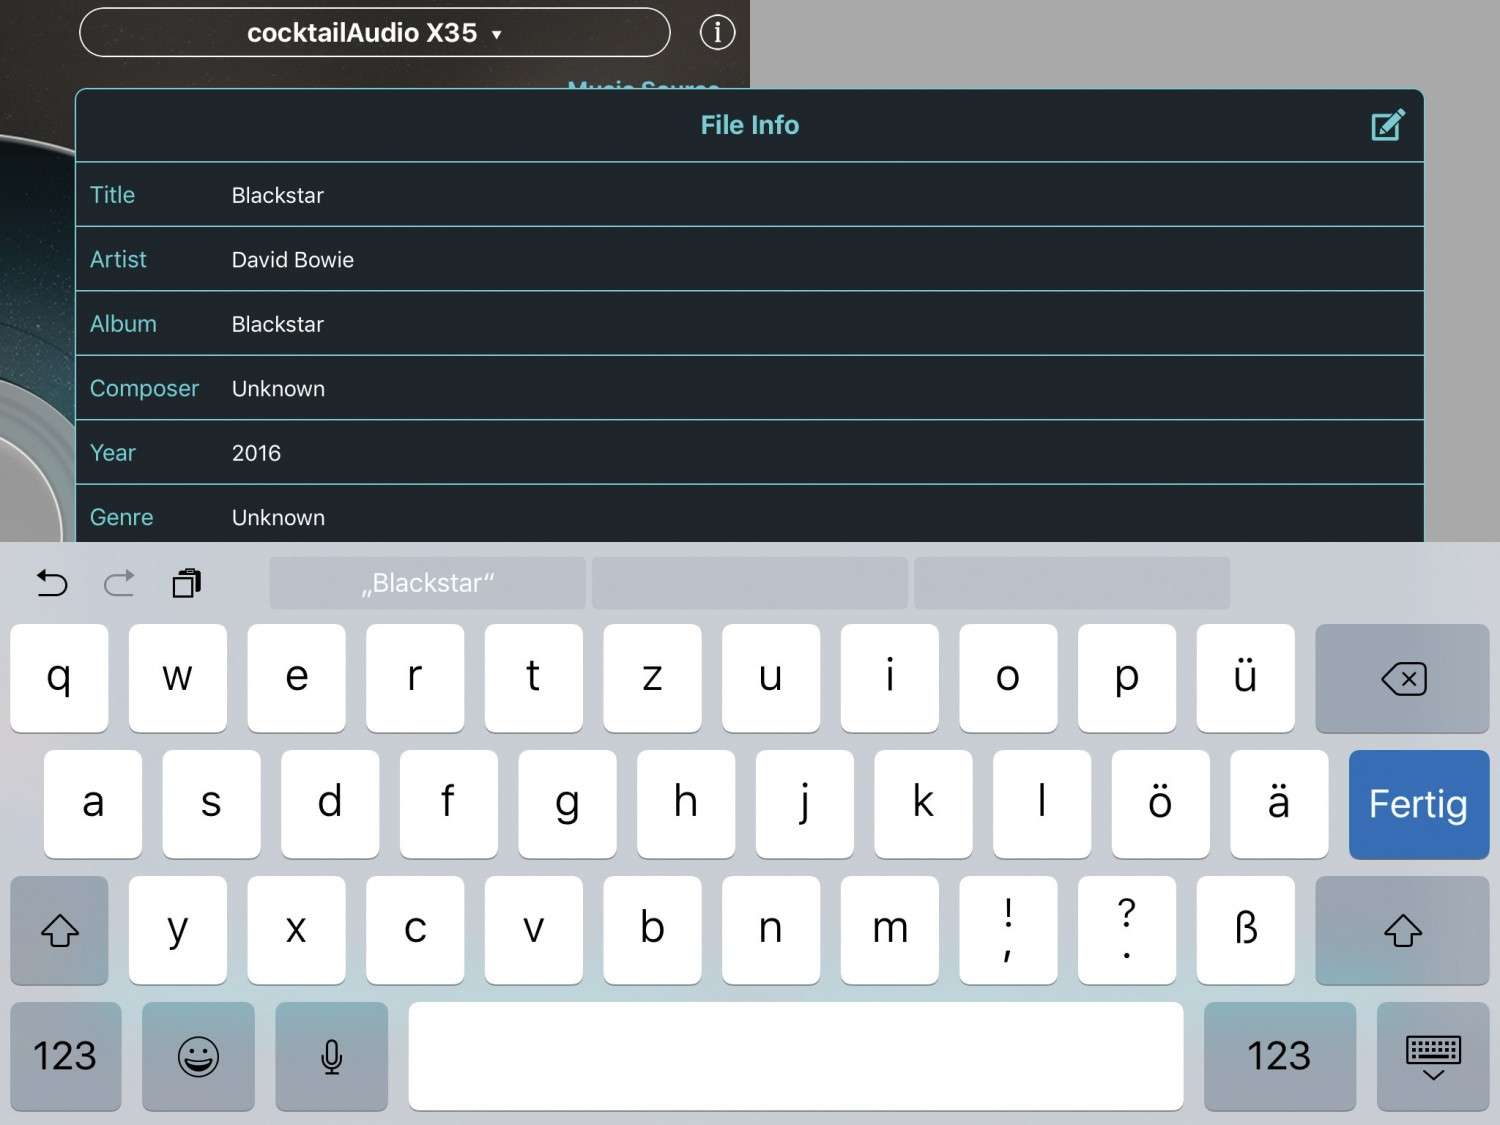Select the Year value 2016
The image size is (1500, 1125).
256,453
